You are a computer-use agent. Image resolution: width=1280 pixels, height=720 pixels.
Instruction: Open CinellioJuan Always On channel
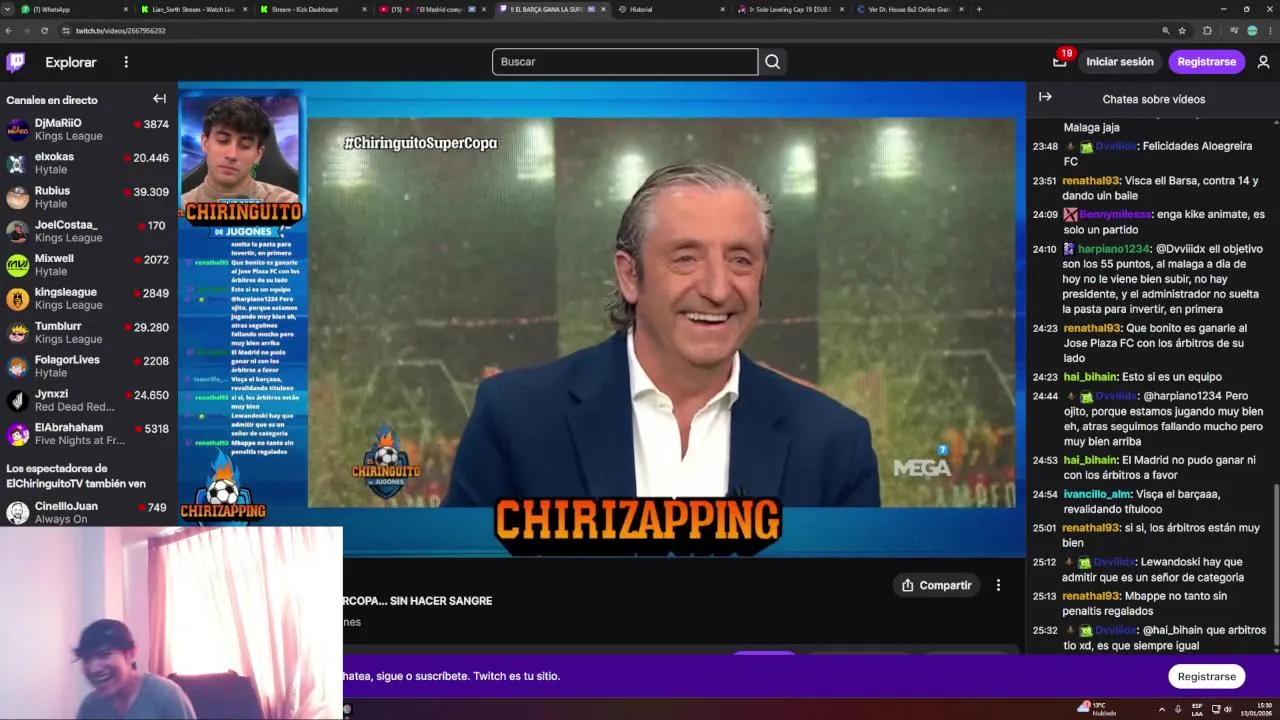88,513
